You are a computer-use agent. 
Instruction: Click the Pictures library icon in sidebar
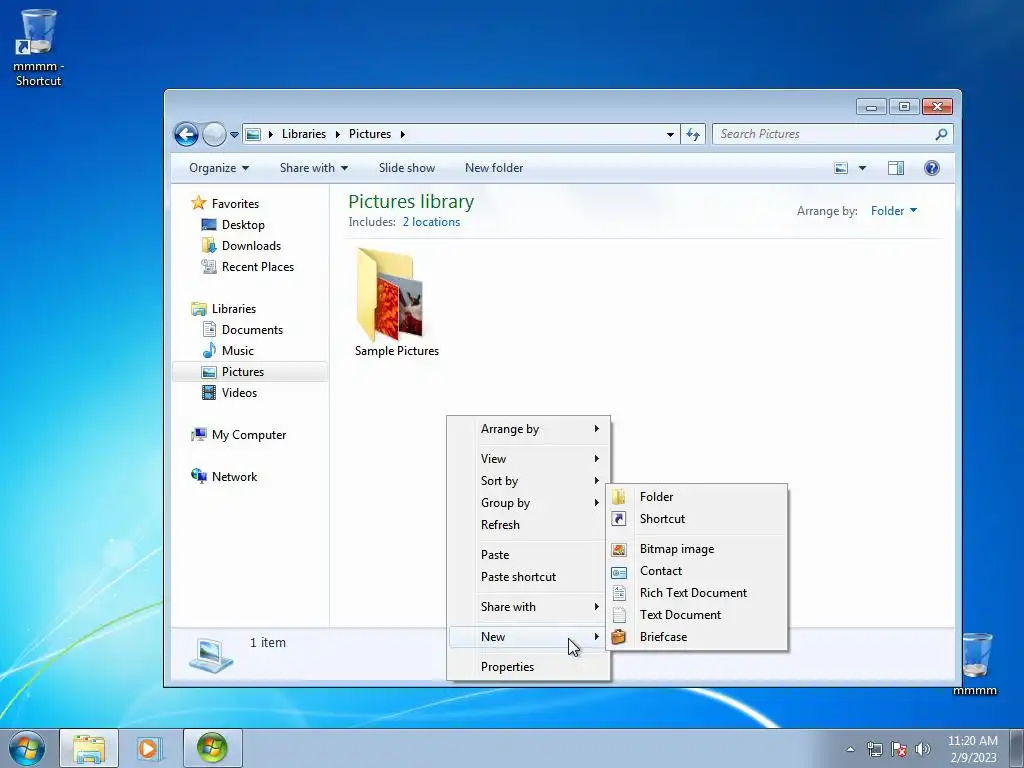tap(209, 372)
